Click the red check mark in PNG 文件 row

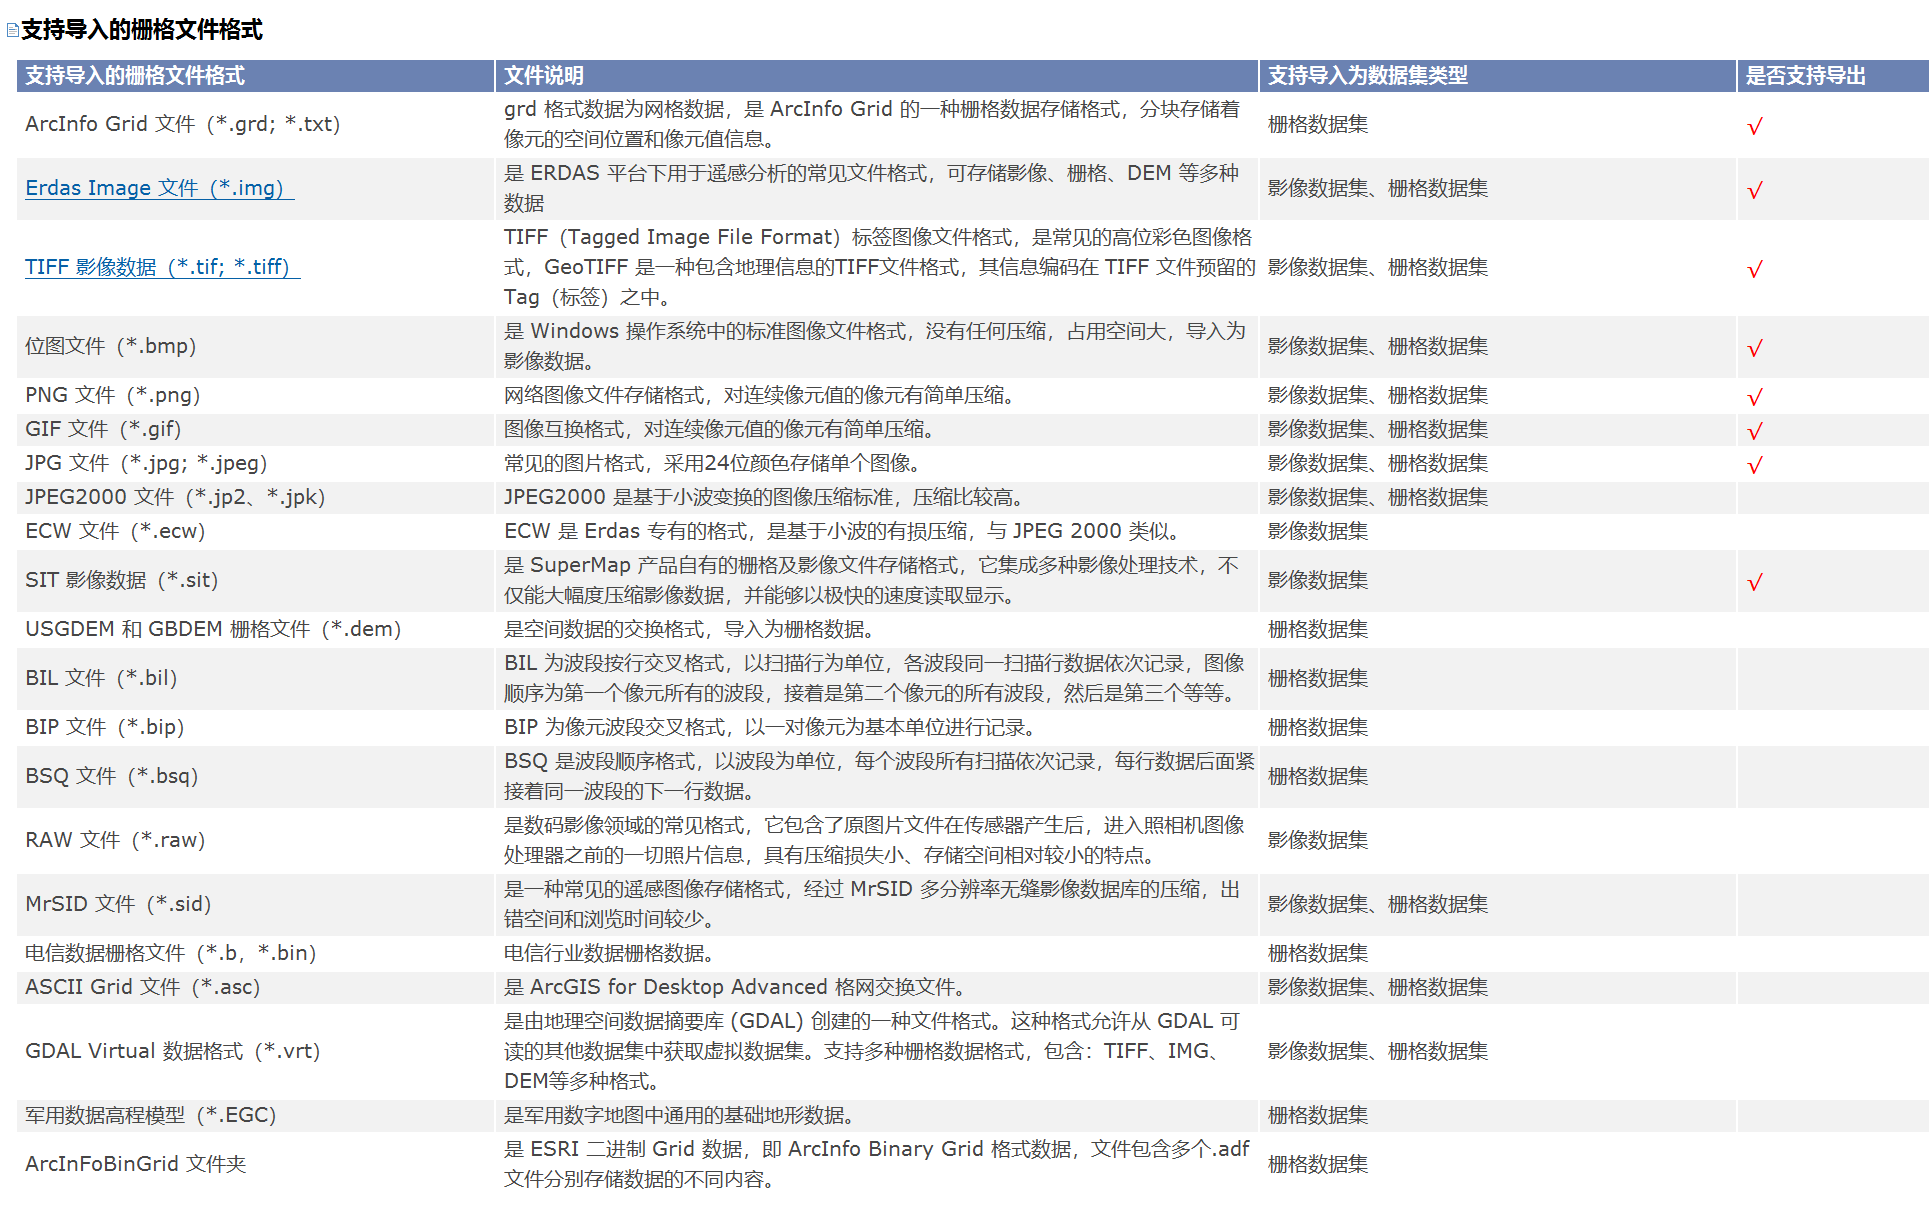pyautogui.click(x=1754, y=398)
